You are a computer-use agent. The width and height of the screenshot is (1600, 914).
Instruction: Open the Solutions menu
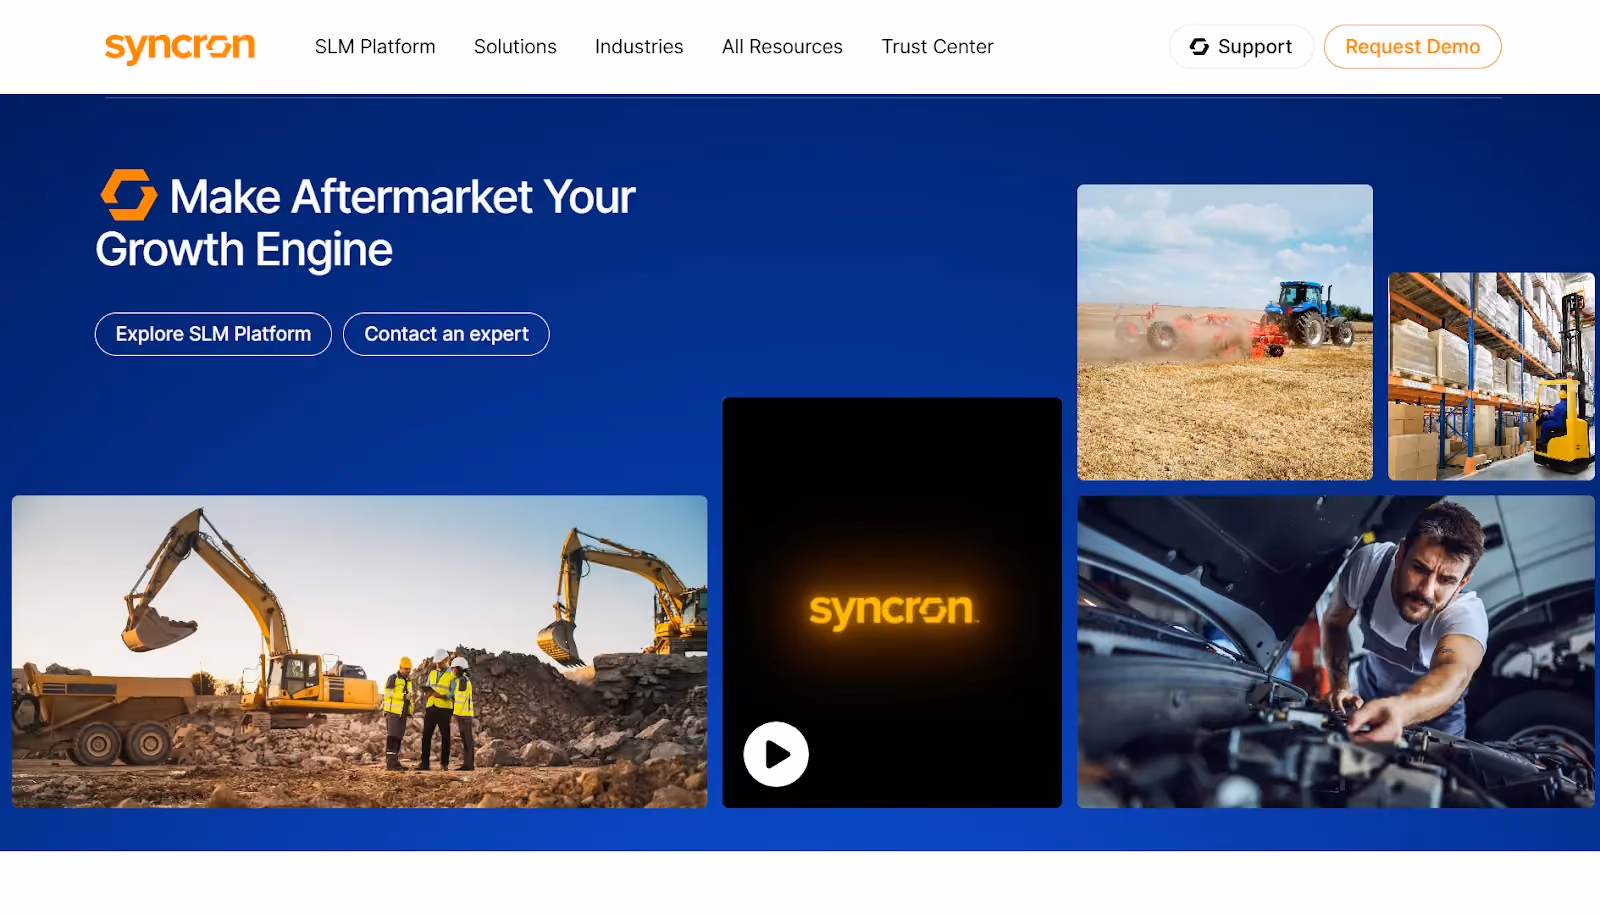[515, 47]
